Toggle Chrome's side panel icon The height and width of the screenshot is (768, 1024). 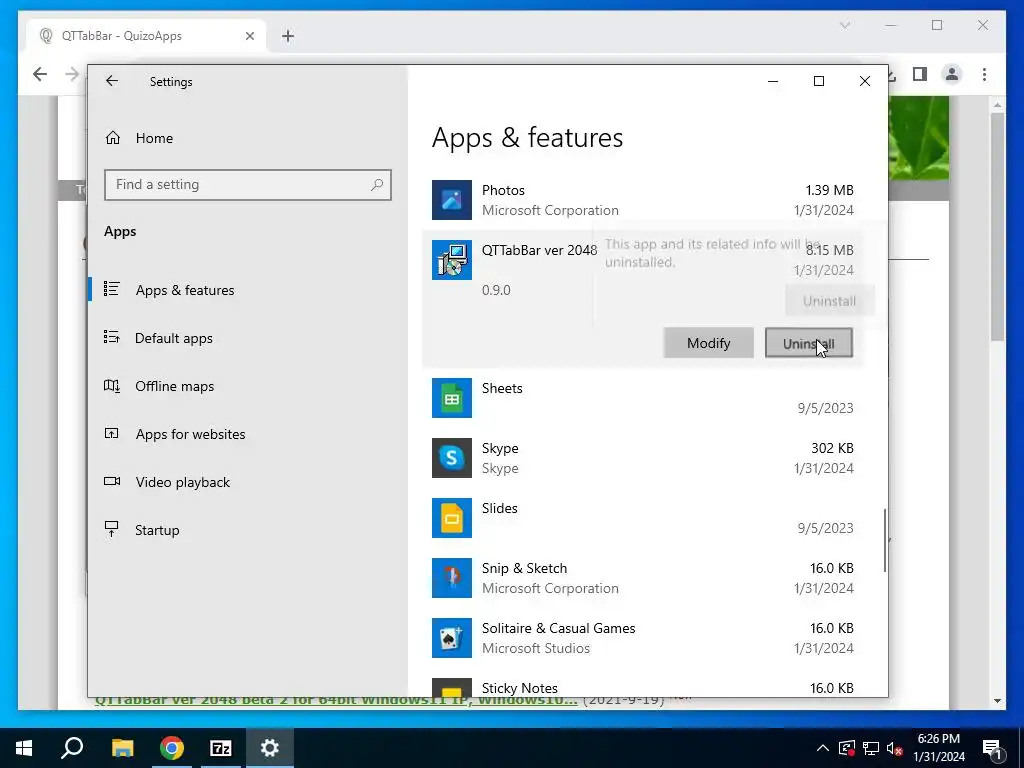(920, 74)
